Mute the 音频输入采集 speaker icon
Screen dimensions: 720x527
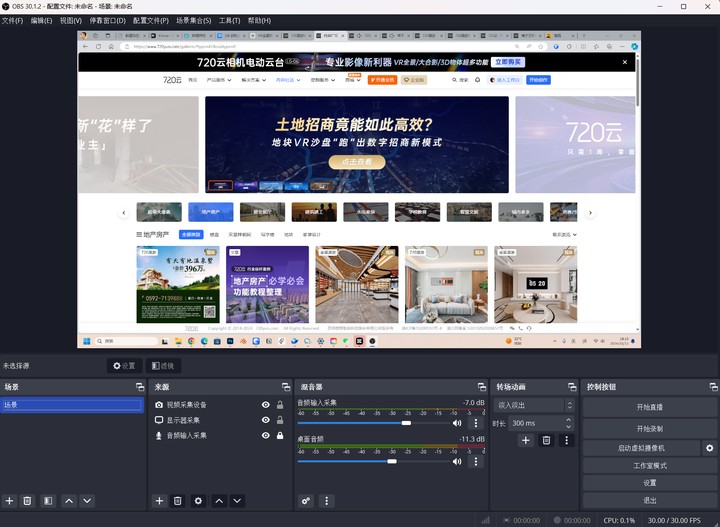[x=457, y=423]
